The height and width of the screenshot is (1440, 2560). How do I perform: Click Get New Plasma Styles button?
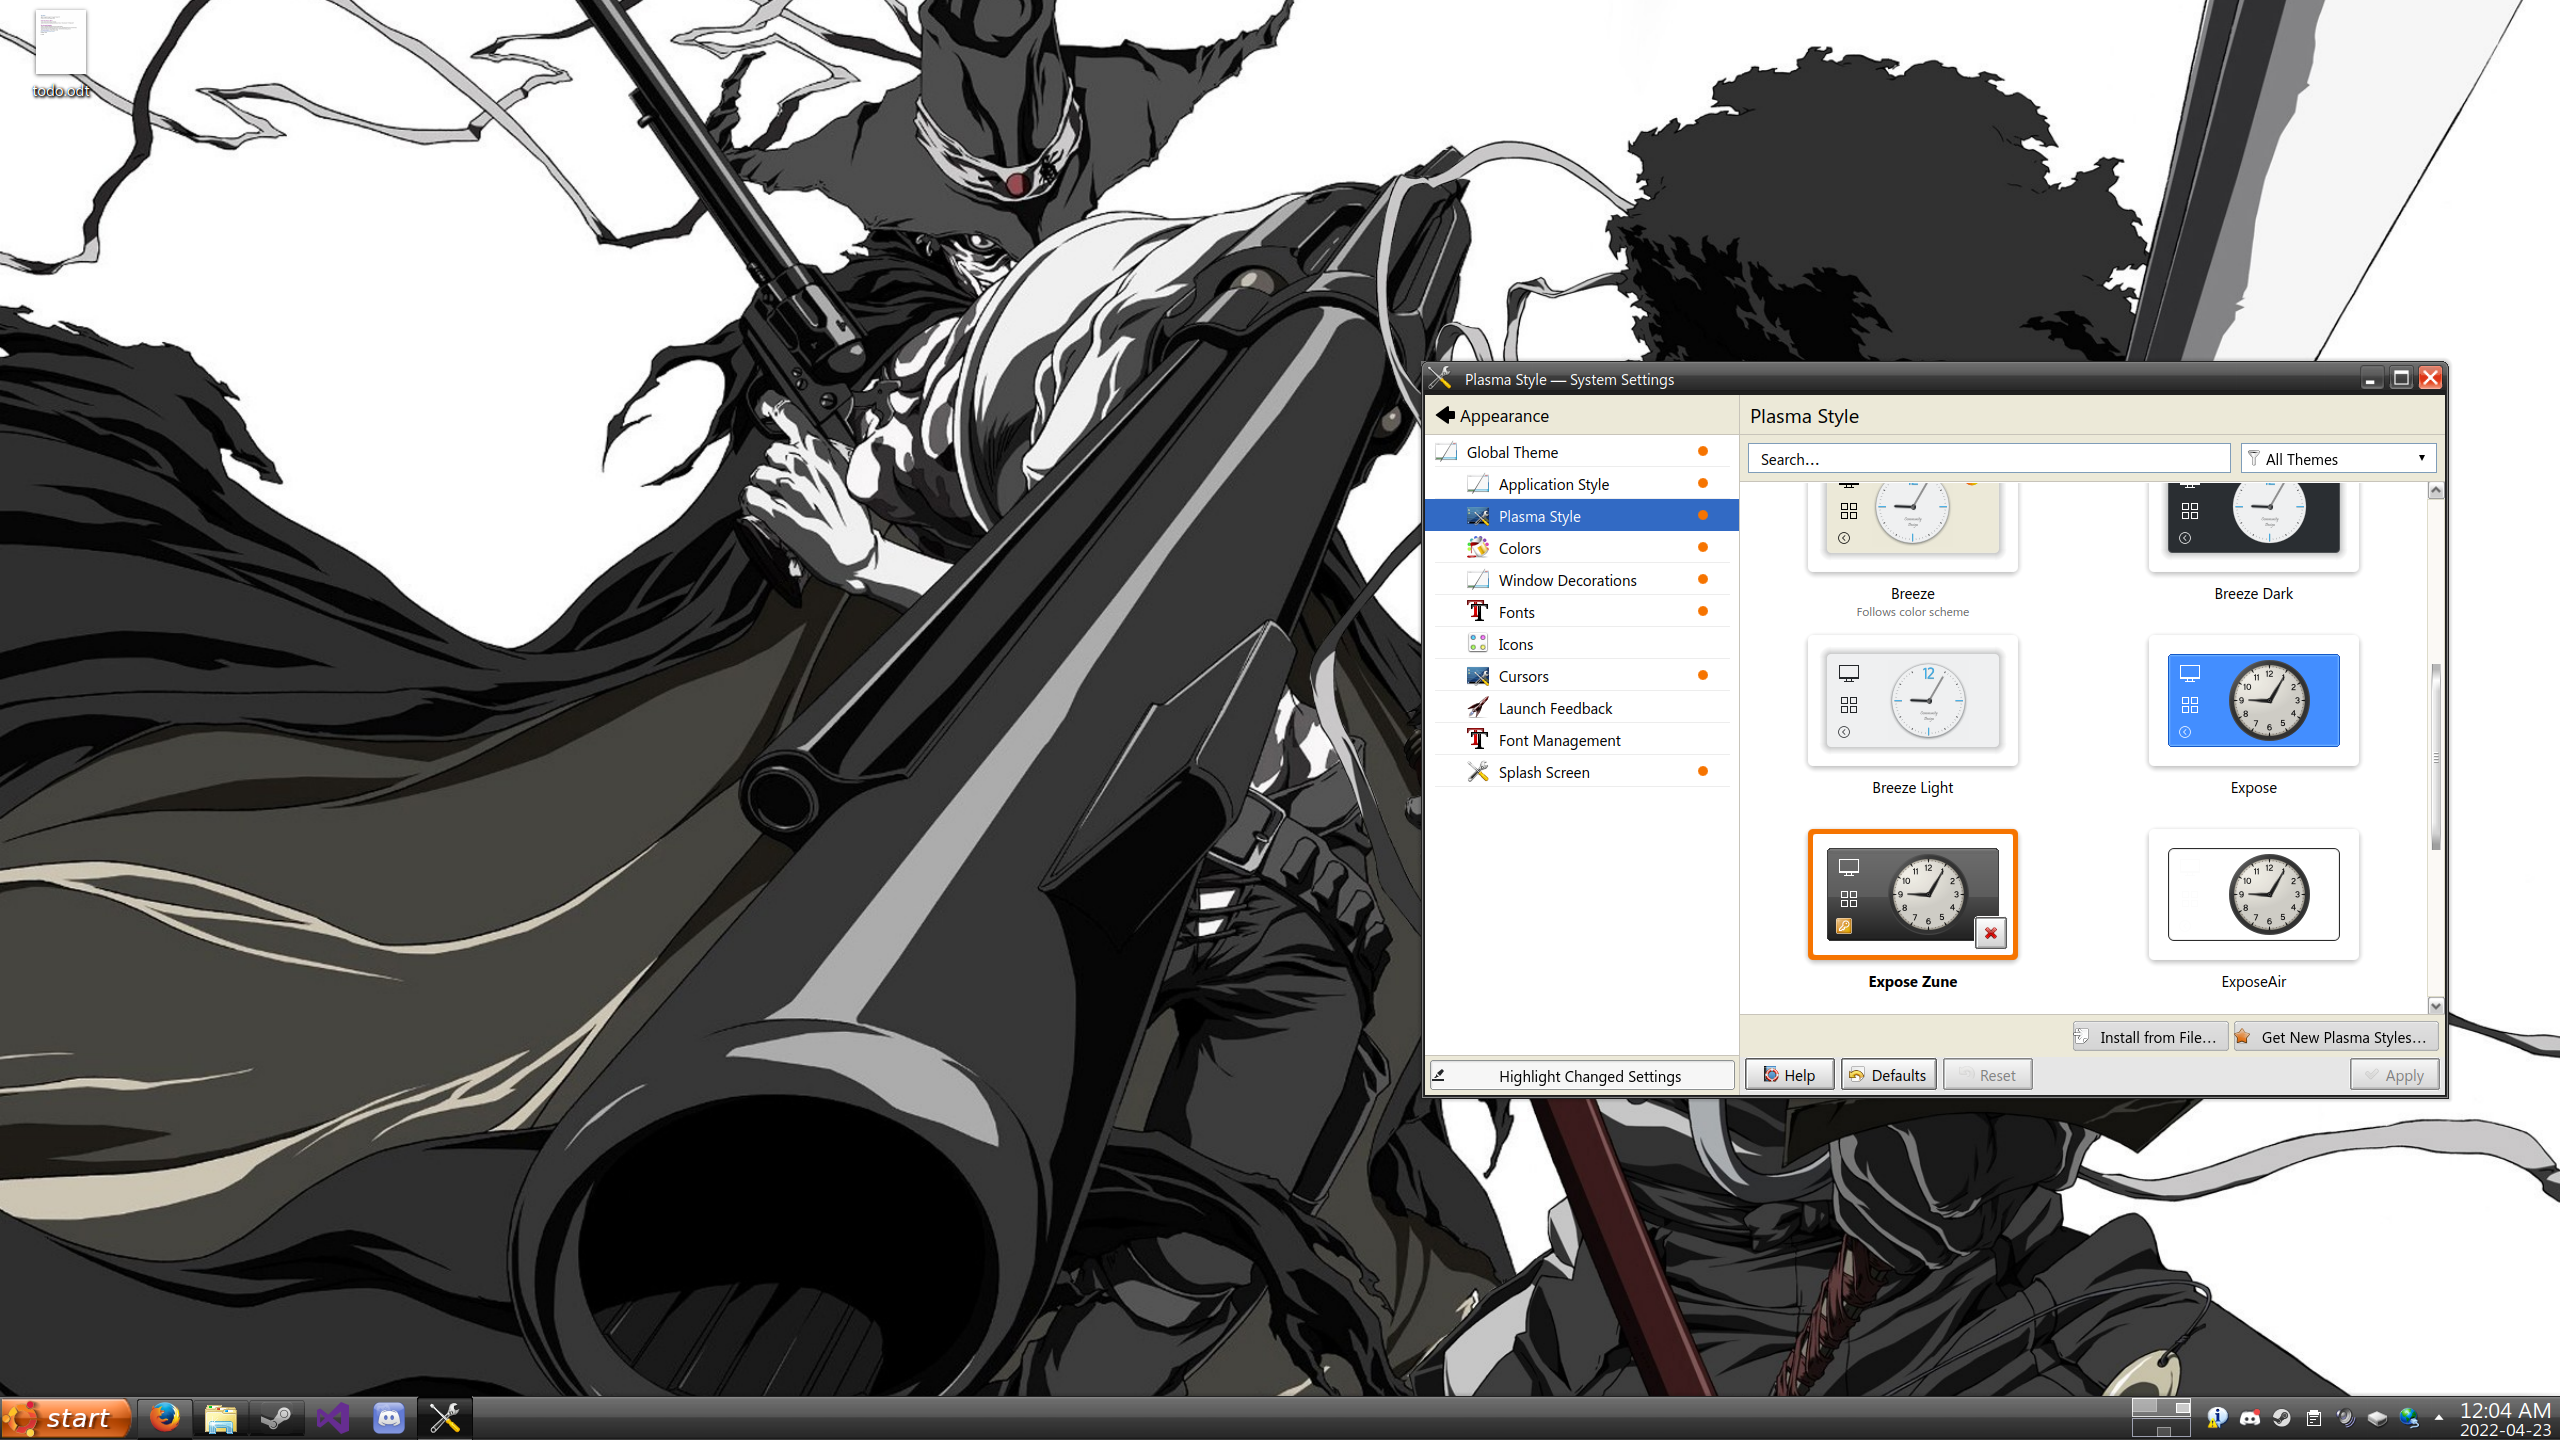point(2335,1037)
